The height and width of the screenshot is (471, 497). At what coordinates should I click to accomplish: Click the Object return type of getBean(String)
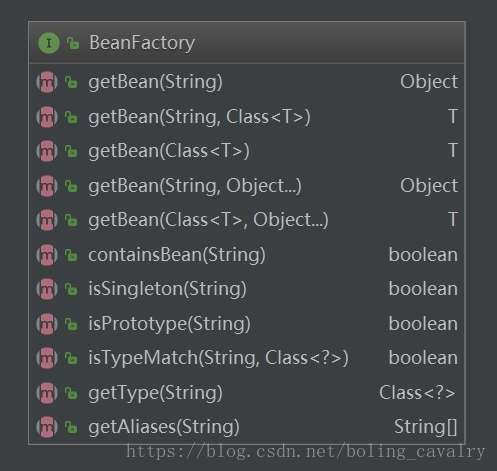click(429, 82)
